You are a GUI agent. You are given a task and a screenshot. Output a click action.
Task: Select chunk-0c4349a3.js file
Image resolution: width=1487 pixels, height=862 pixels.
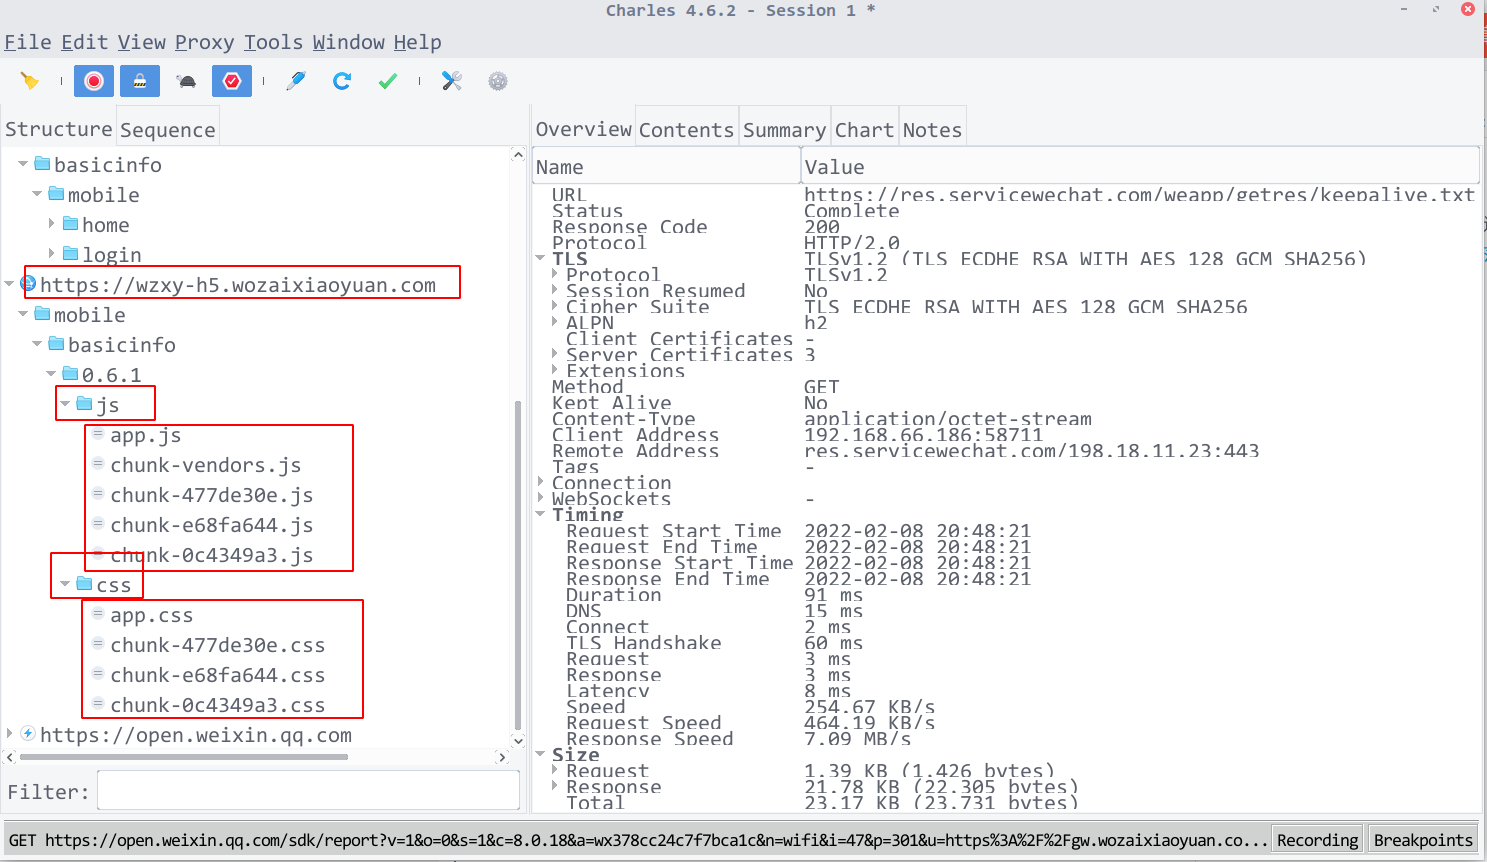[x=211, y=555]
